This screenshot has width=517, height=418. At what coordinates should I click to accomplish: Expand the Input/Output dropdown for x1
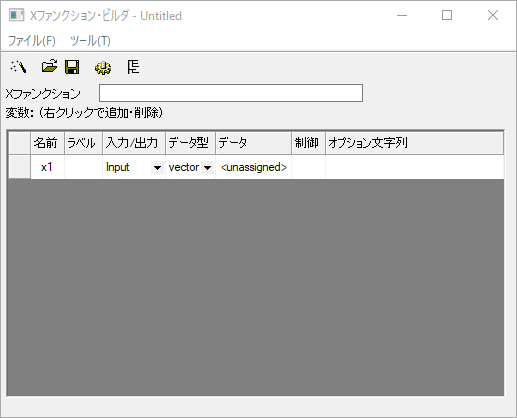157,167
